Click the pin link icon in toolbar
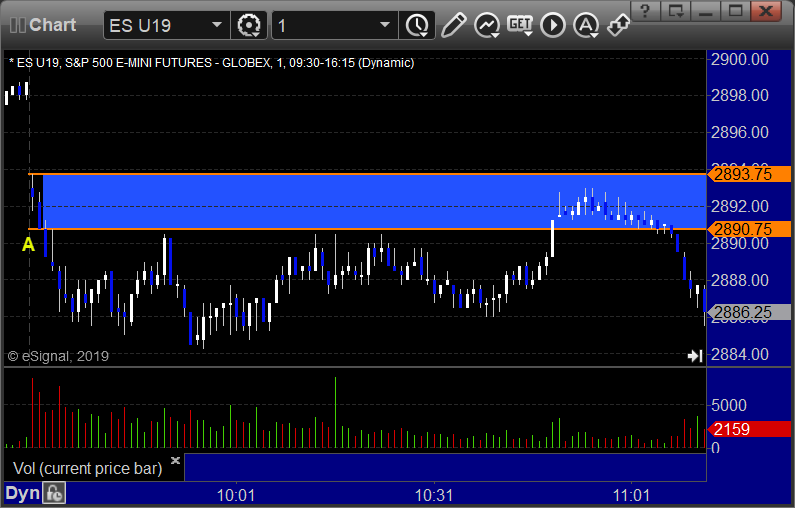 618,25
